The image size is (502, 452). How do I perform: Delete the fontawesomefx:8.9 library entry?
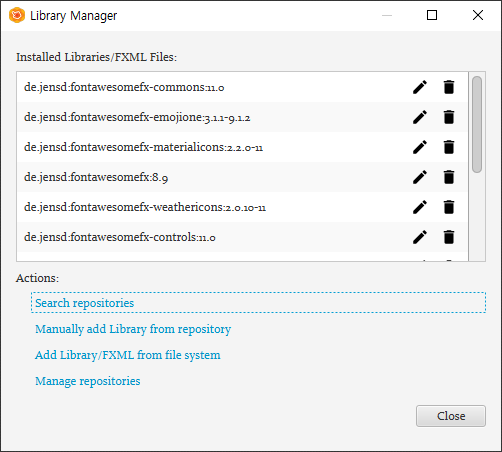tap(449, 177)
